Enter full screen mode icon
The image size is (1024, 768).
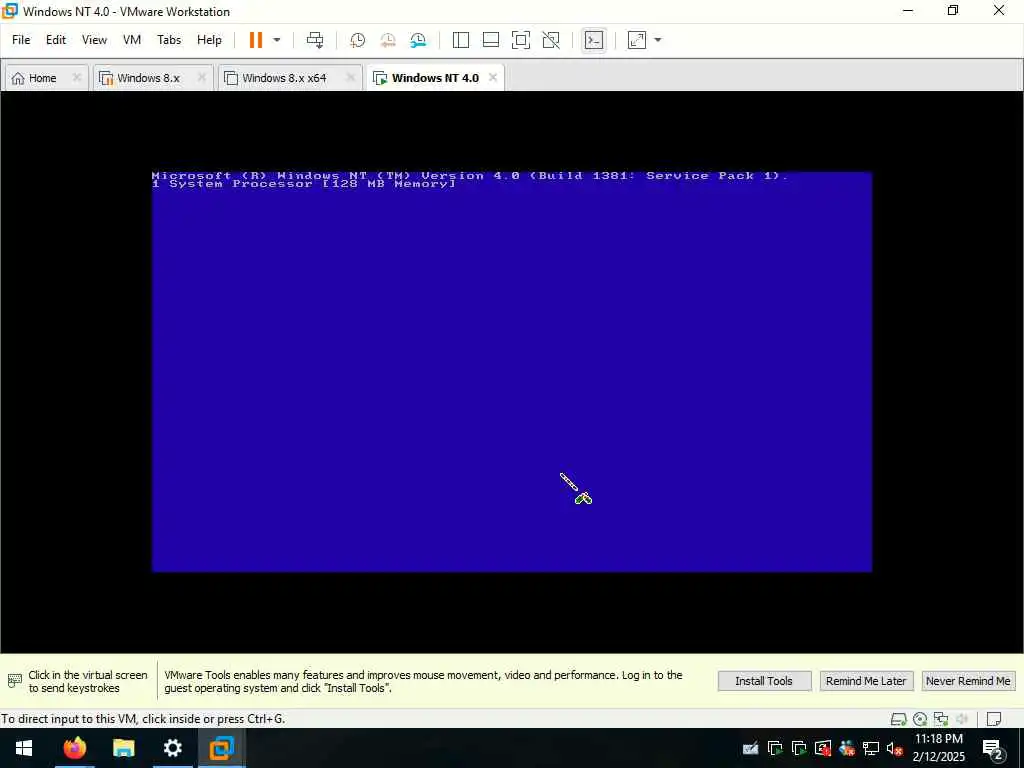tap(520, 40)
